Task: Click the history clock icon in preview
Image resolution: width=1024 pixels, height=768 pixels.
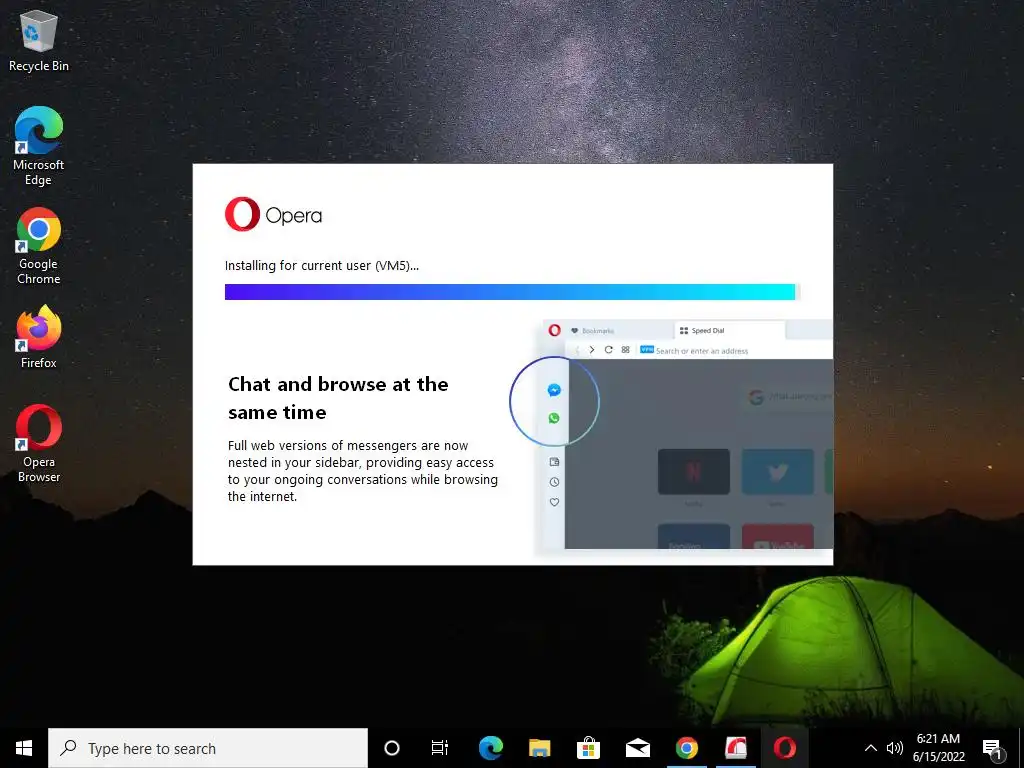Action: [x=554, y=482]
